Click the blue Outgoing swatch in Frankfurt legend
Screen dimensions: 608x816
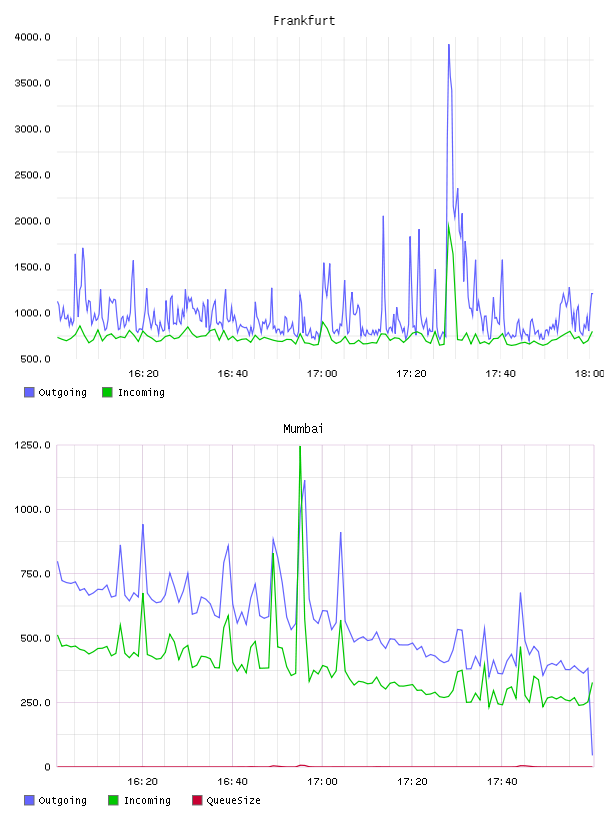[x=29, y=392]
